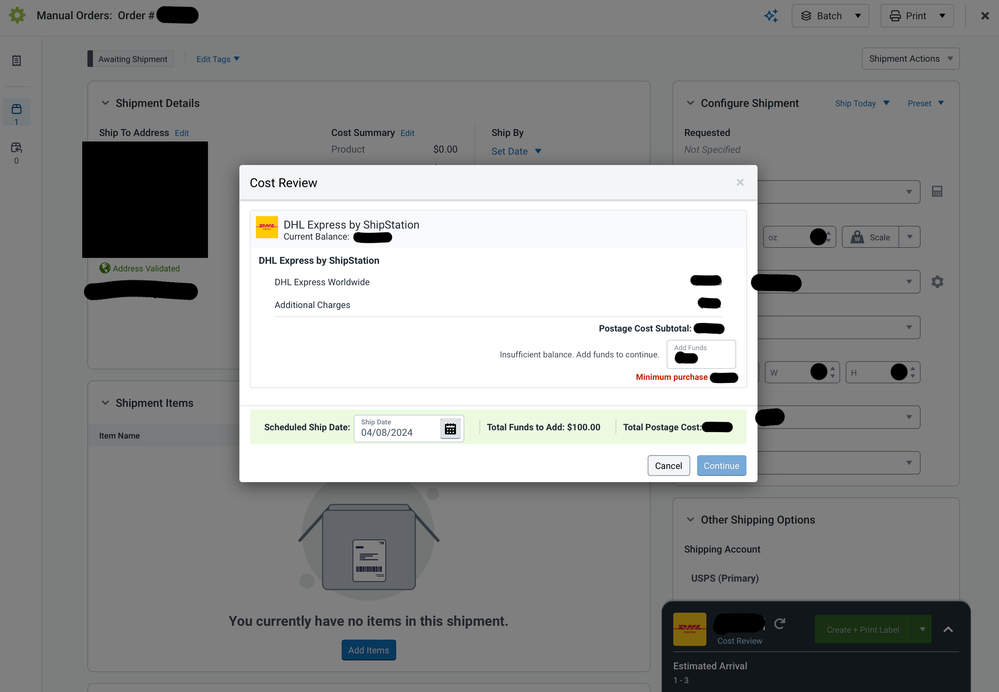999x692 pixels.
Task: Open the Edit Tags menu
Action: (218, 59)
